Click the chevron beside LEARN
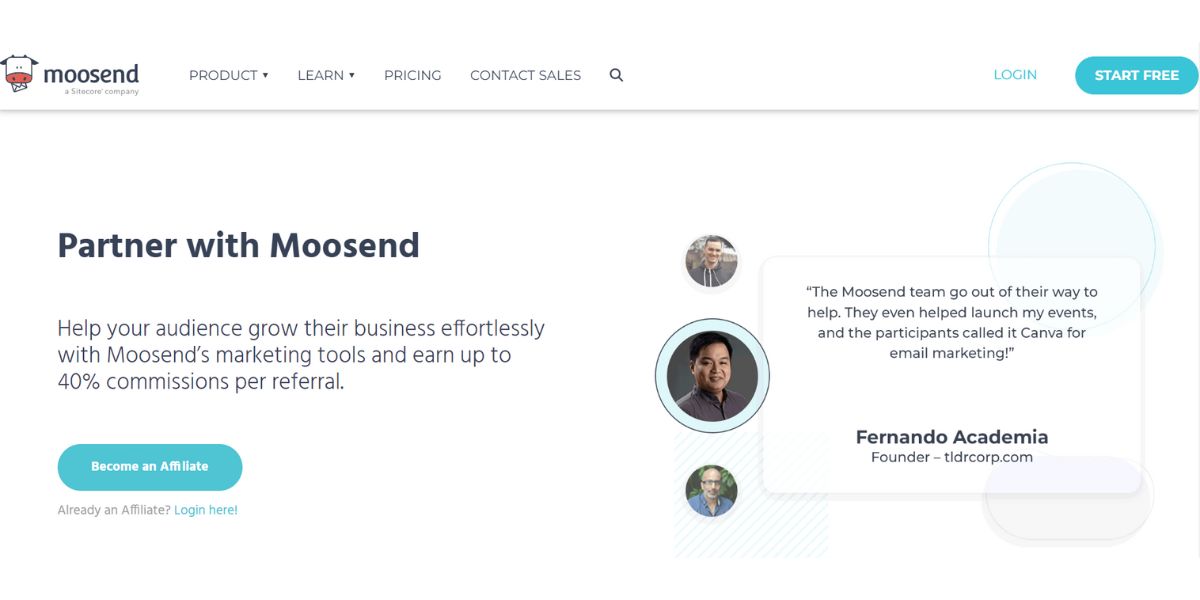Image resolution: width=1200 pixels, height=600 pixels. click(x=351, y=75)
